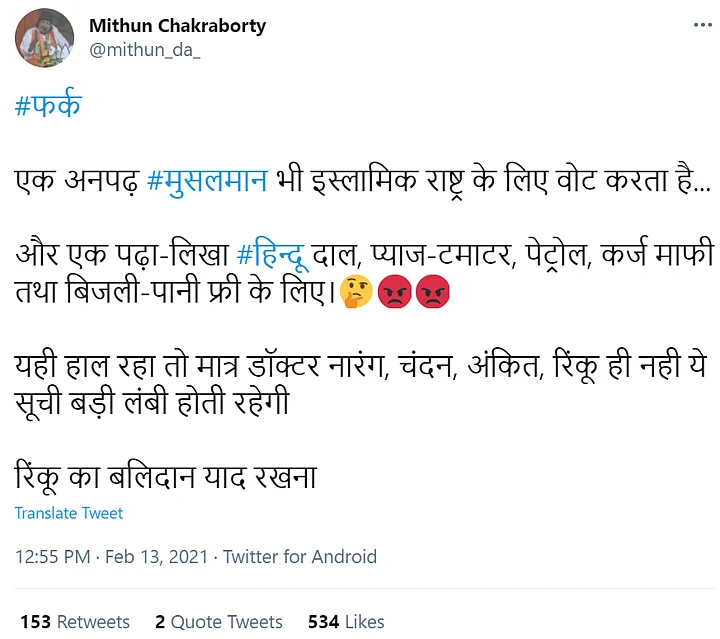Image resolution: width=720 pixels, height=639 pixels.
Task: Click the tweet line mentioning इस्लामिक राष्ट्र
Action: pyautogui.click(x=499, y=182)
